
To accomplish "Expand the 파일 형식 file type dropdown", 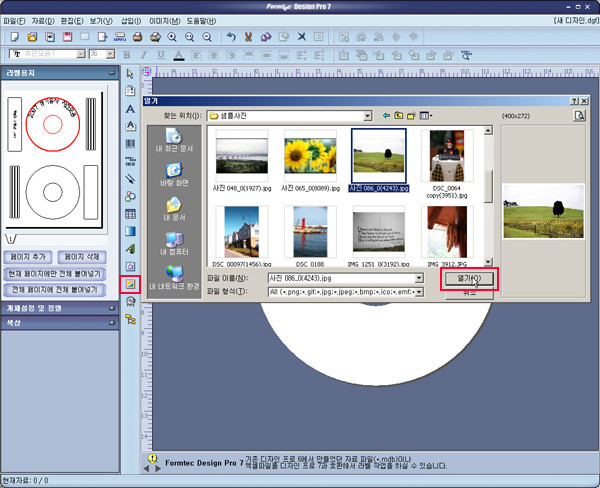I will tap(419, 292).
